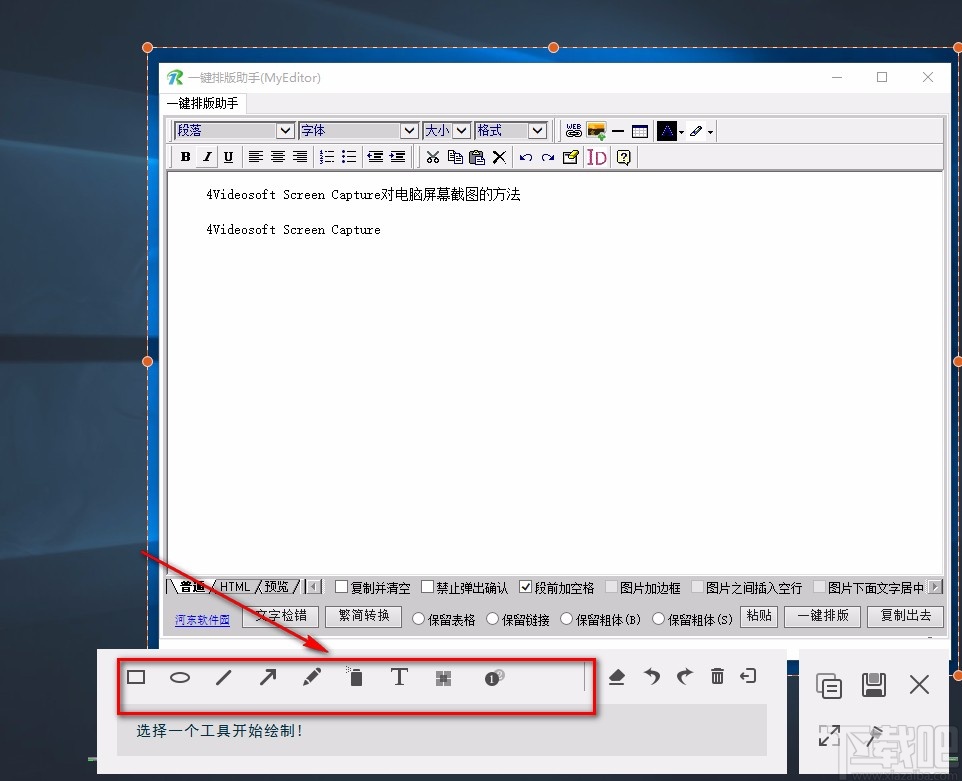Cancel the screen capture with X
The image size is (962, 781).
point(919,684)
